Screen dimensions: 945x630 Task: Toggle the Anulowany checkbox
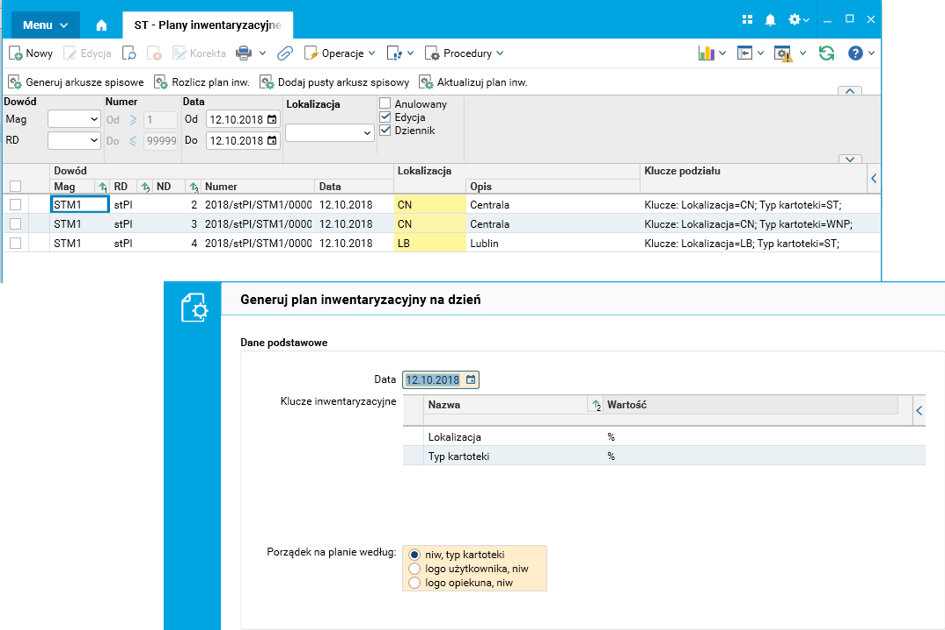click(385, 104)
